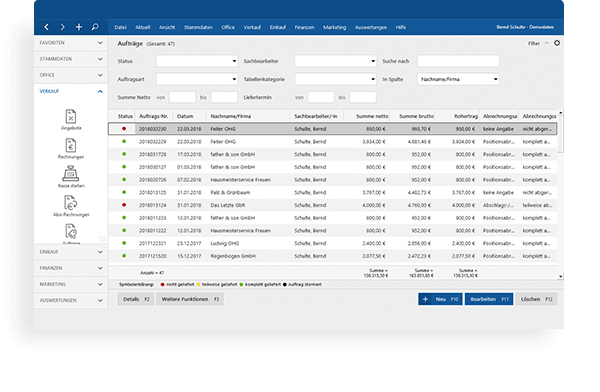600x392 pixels.
Task: Select the 'Regenbogen GmbH' row
Action: (333, 256)
